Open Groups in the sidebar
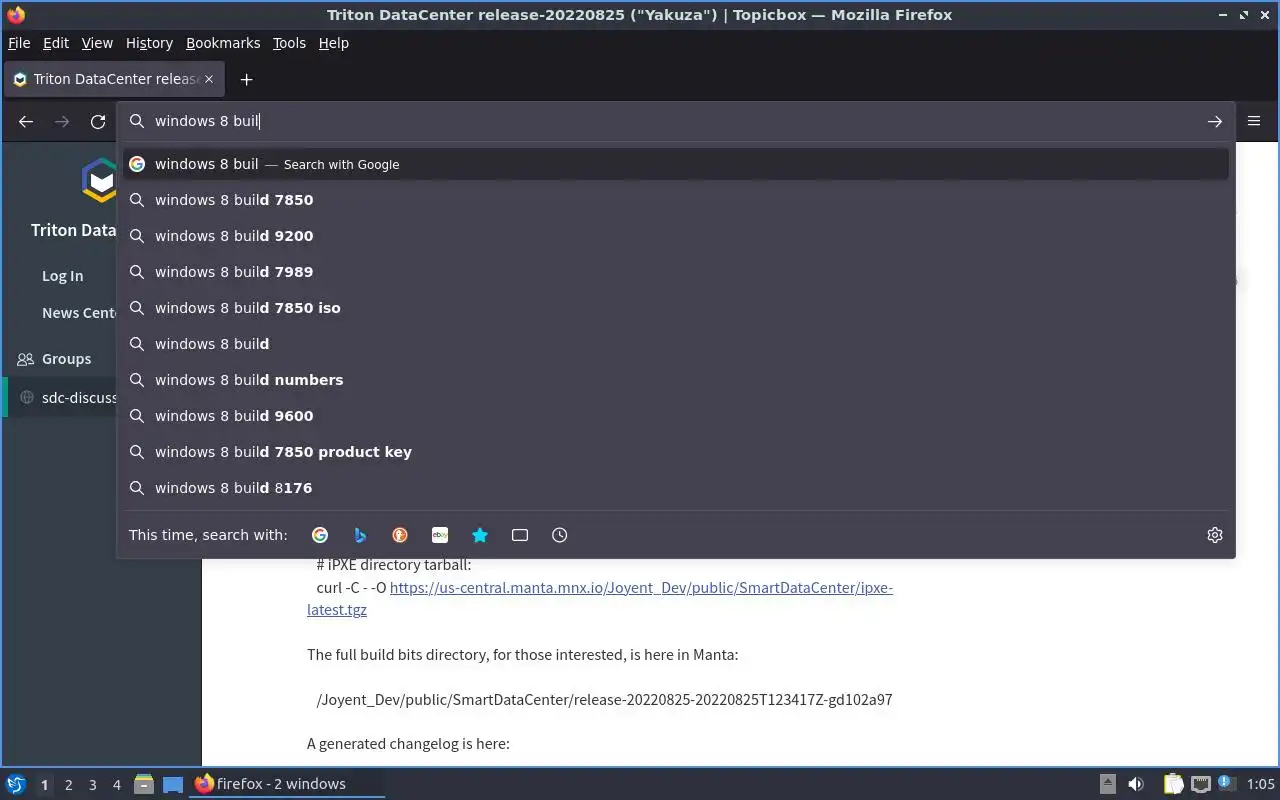1280x800 pixels. tap(66, 359)
